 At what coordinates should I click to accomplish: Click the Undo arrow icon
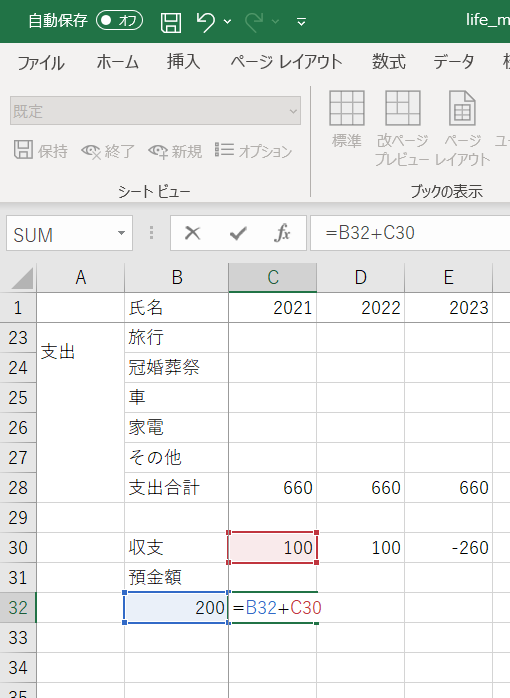click(206, 21)
